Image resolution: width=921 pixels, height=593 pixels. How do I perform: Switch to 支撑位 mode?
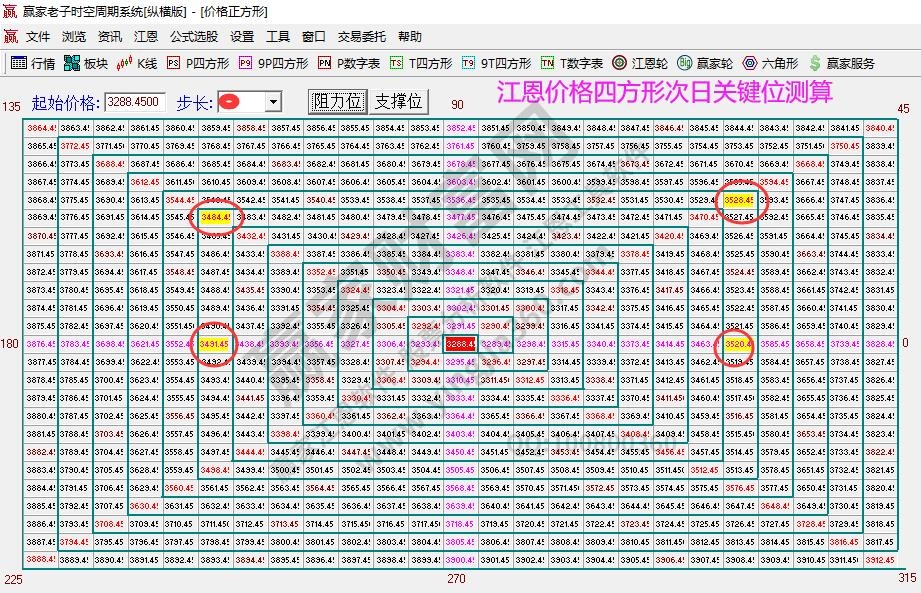[399, 100]
